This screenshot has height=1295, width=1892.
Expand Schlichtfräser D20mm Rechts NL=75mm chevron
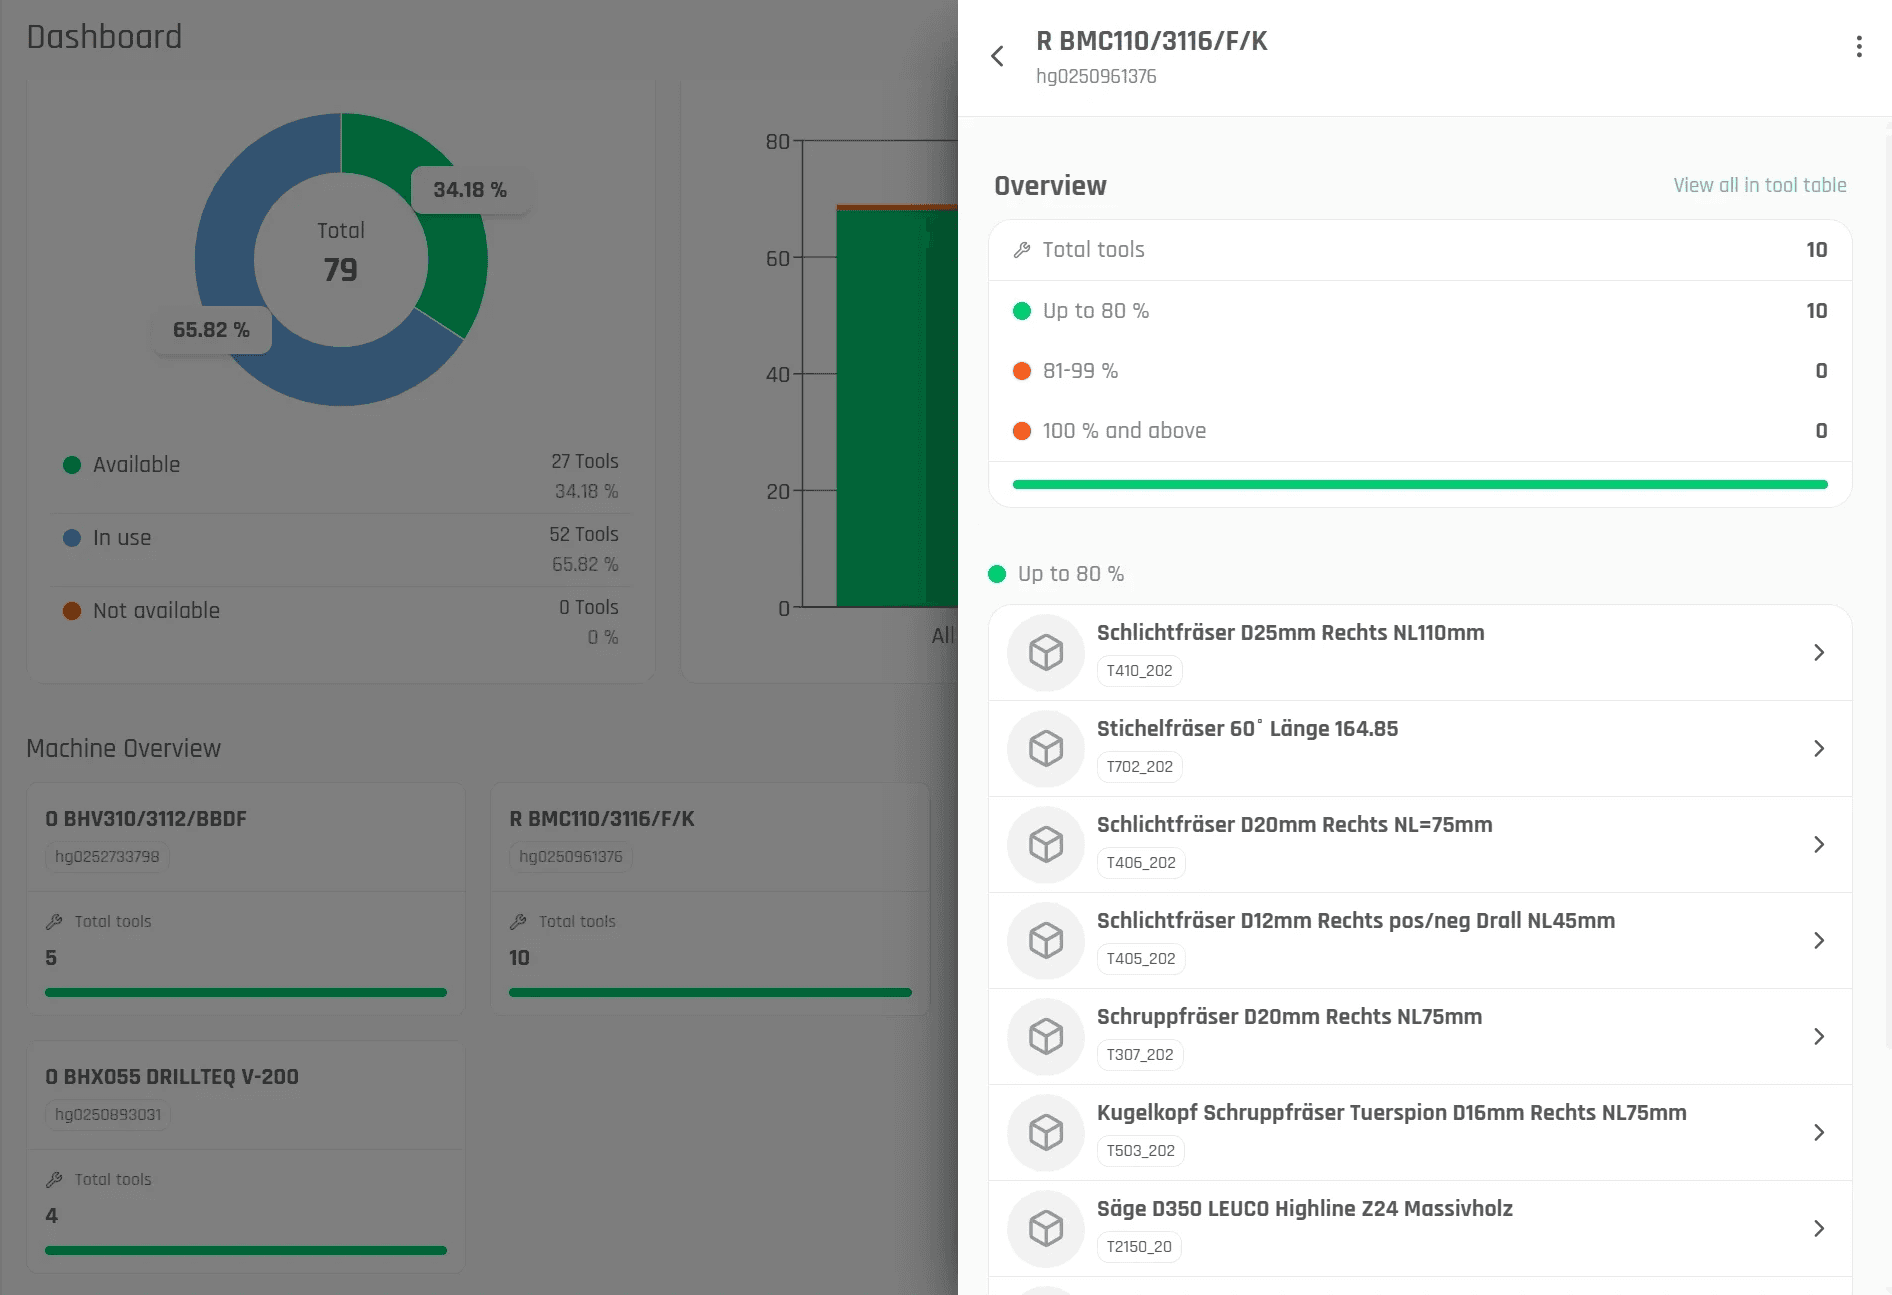1819,844
